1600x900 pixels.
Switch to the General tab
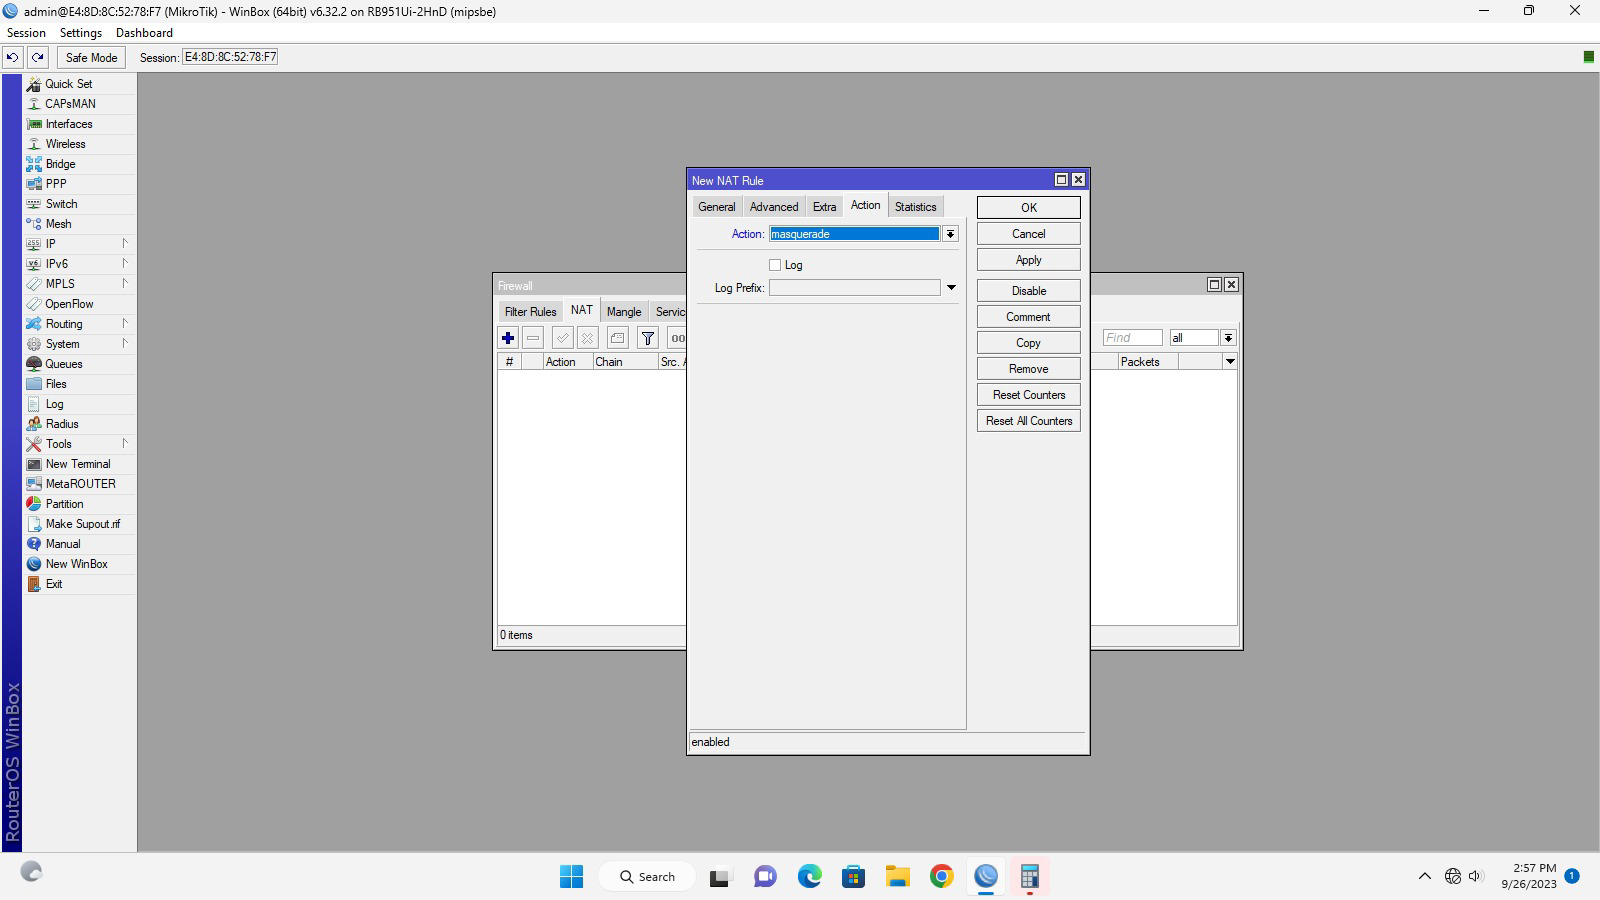point(717,207)
